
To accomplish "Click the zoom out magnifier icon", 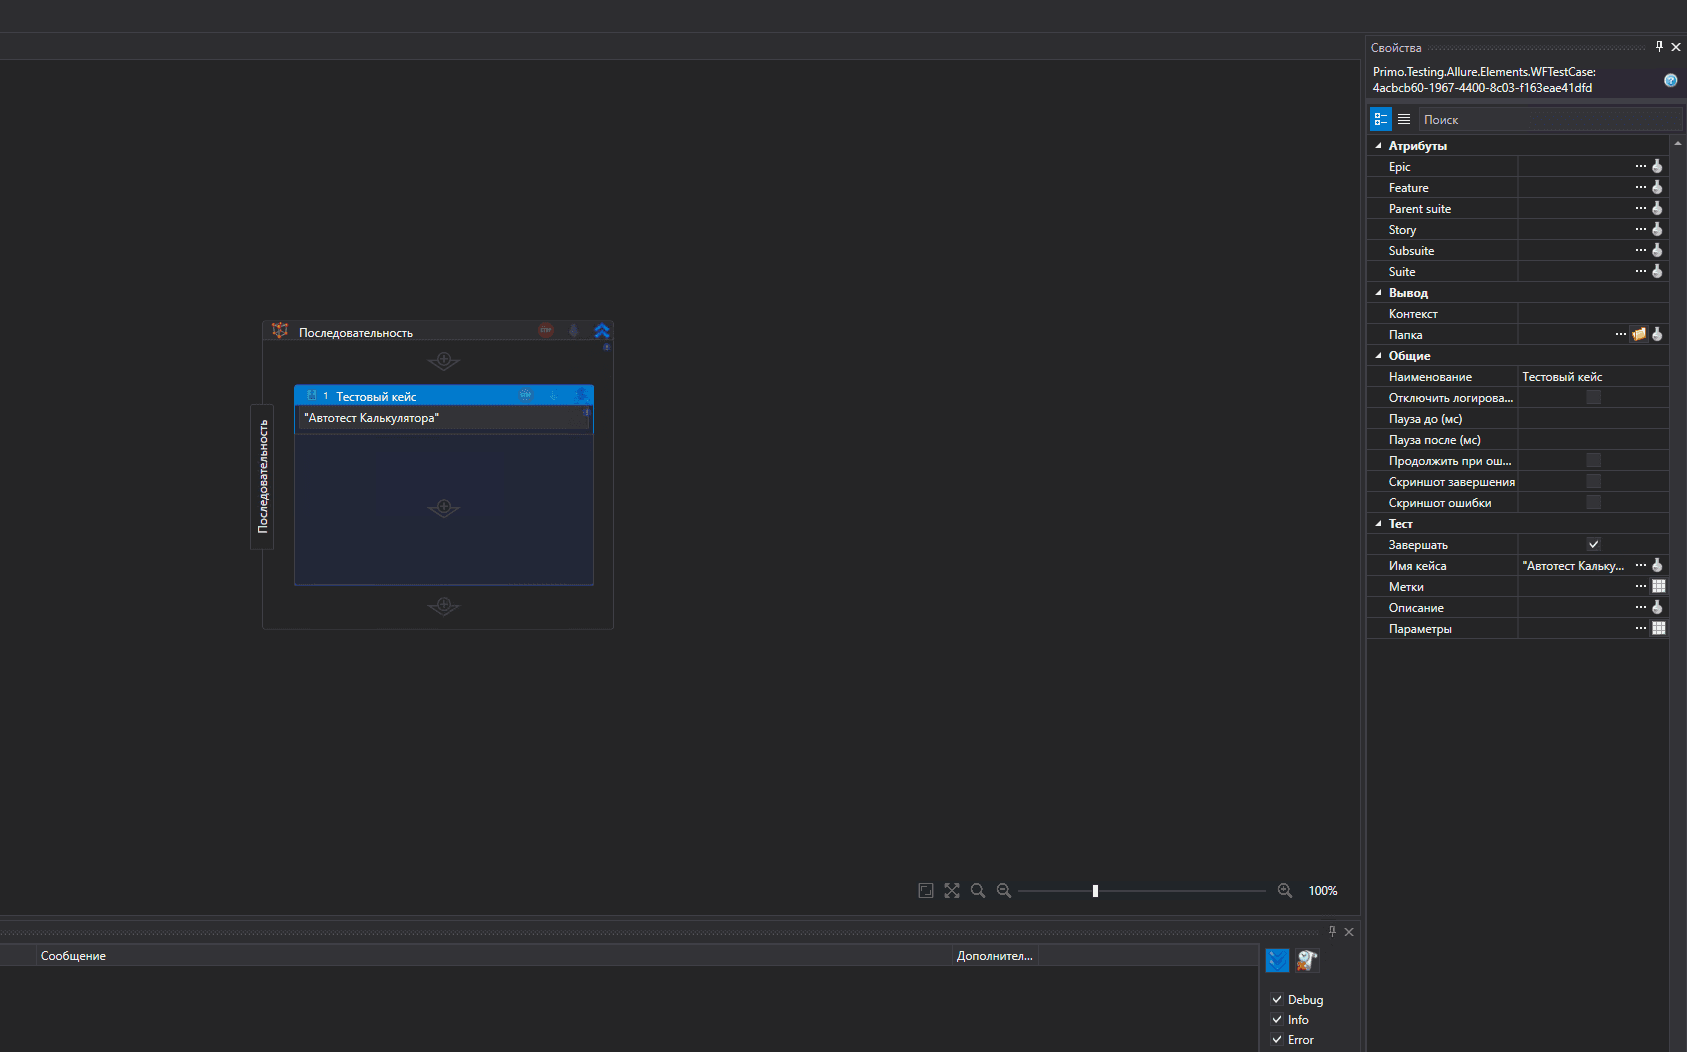I will pyautogui.click(x=1004, y=891).
